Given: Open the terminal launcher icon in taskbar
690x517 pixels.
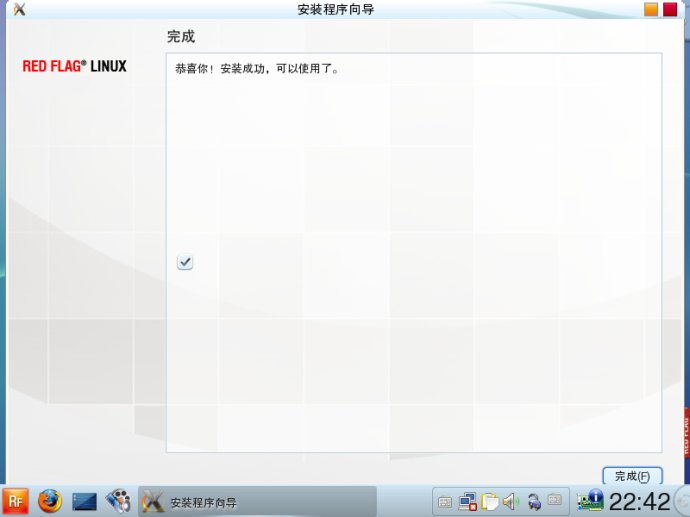Looking at the screenshot, I should point(84,501).
